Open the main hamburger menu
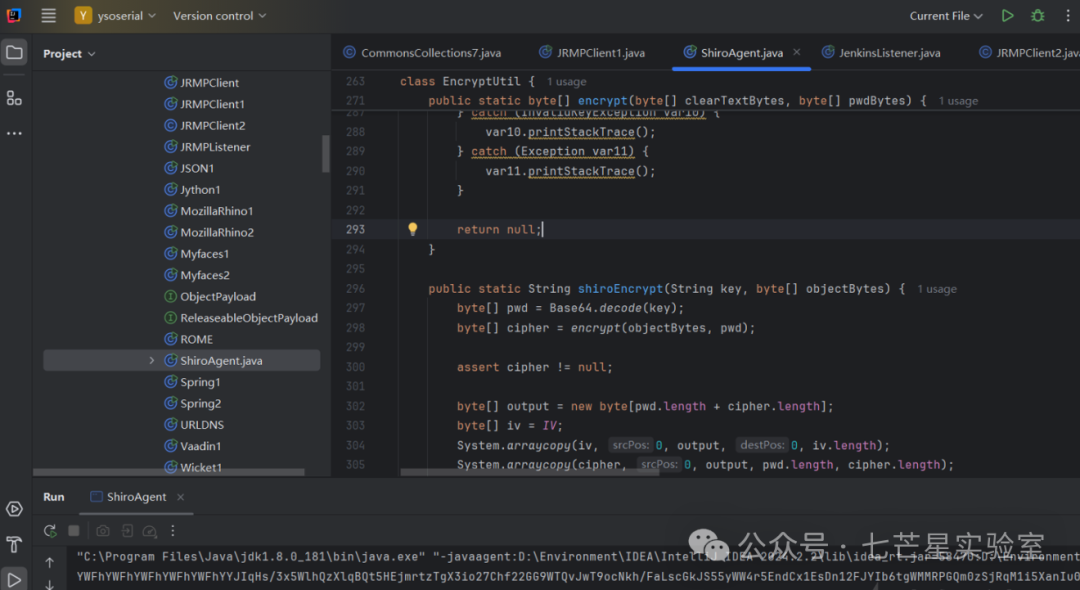Viewport: 1080px width, 590px height. click(x=48, y=15)
